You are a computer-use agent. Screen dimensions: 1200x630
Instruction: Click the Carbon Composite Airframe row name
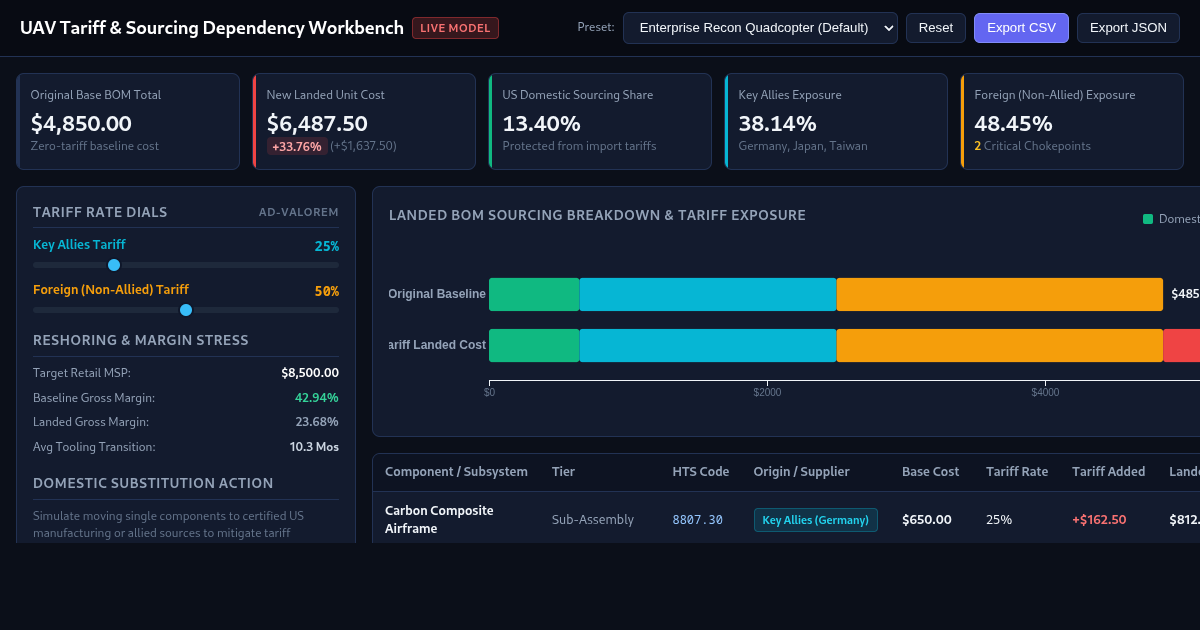(x=439, y=519)
